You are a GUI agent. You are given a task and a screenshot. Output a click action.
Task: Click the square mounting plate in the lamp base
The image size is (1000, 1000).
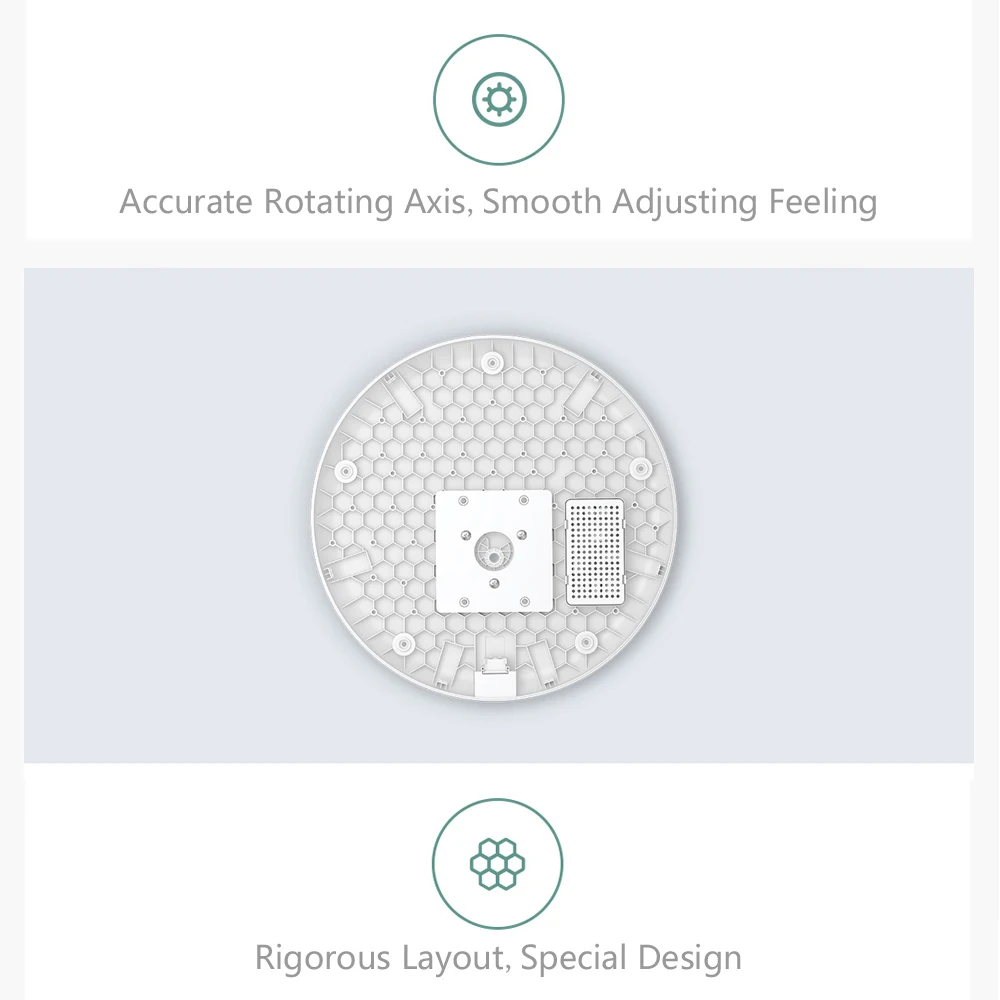pos(494,552)
